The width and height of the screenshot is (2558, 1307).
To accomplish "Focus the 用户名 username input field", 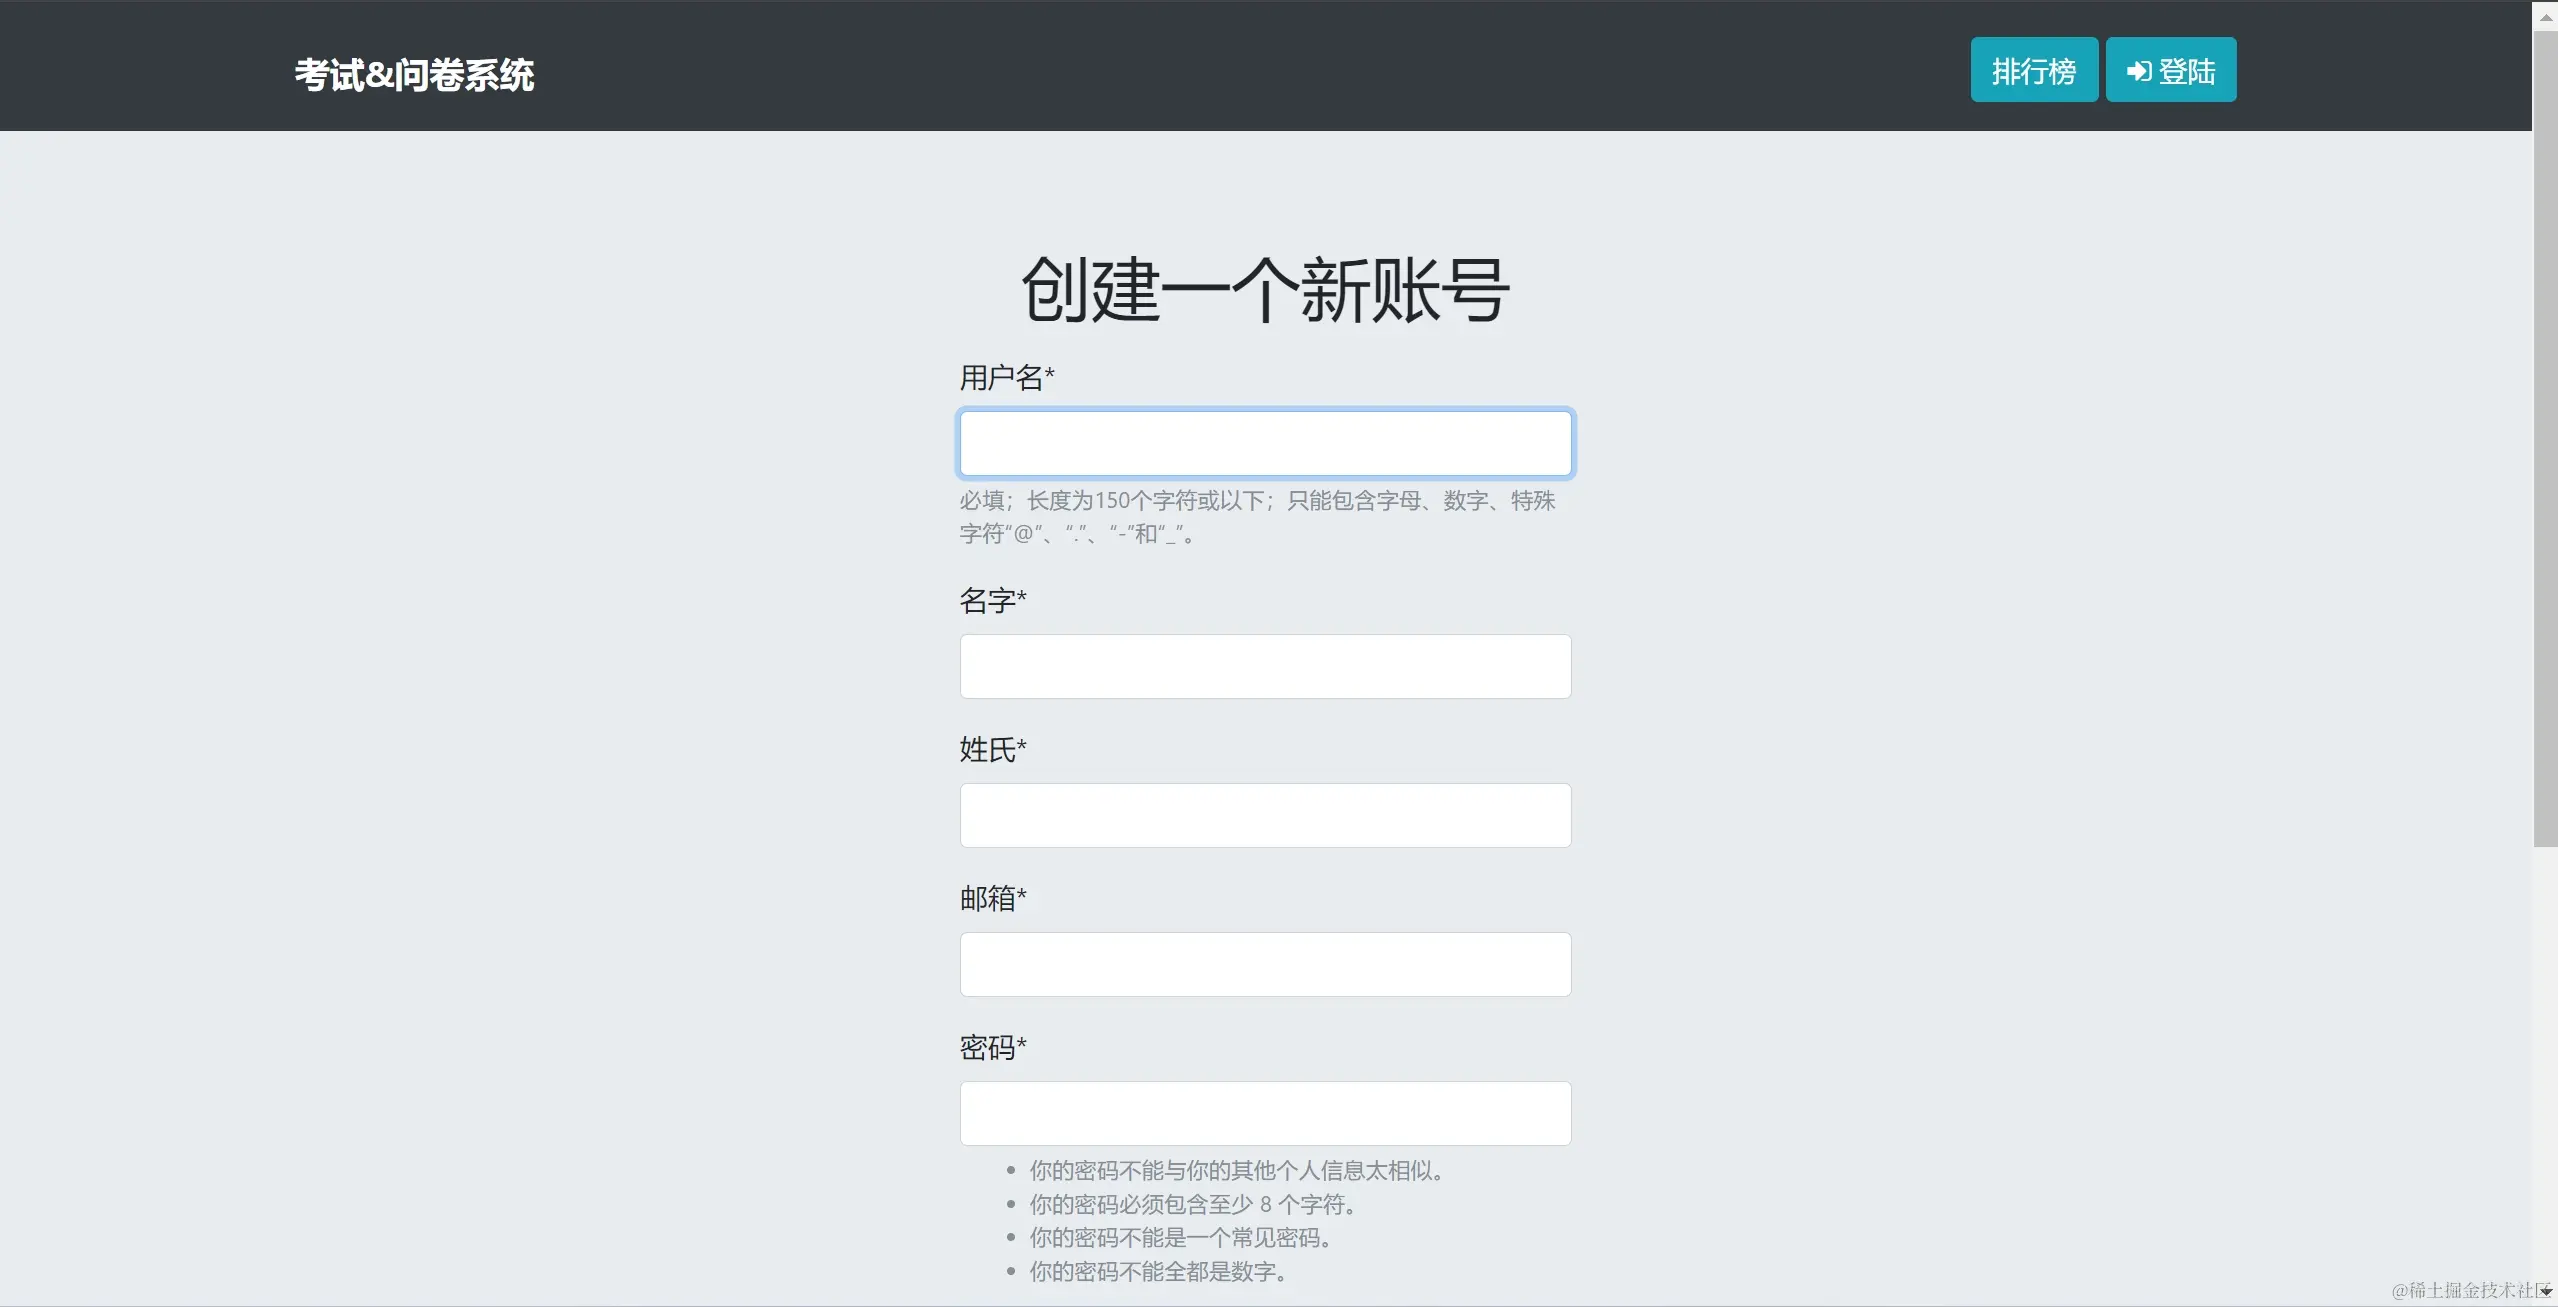I will pyautogui.click(x=1265, y=443).
